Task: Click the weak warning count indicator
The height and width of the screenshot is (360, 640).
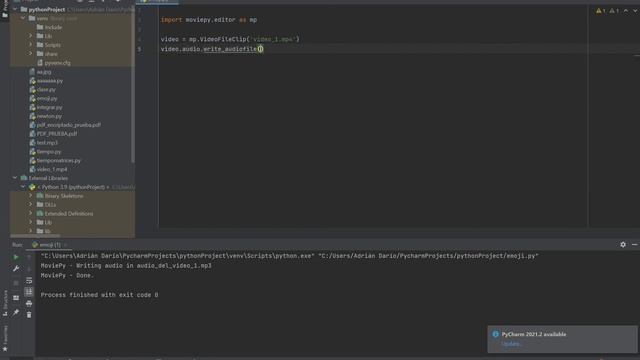Action: pyautogui.click(x=614, y=11)
